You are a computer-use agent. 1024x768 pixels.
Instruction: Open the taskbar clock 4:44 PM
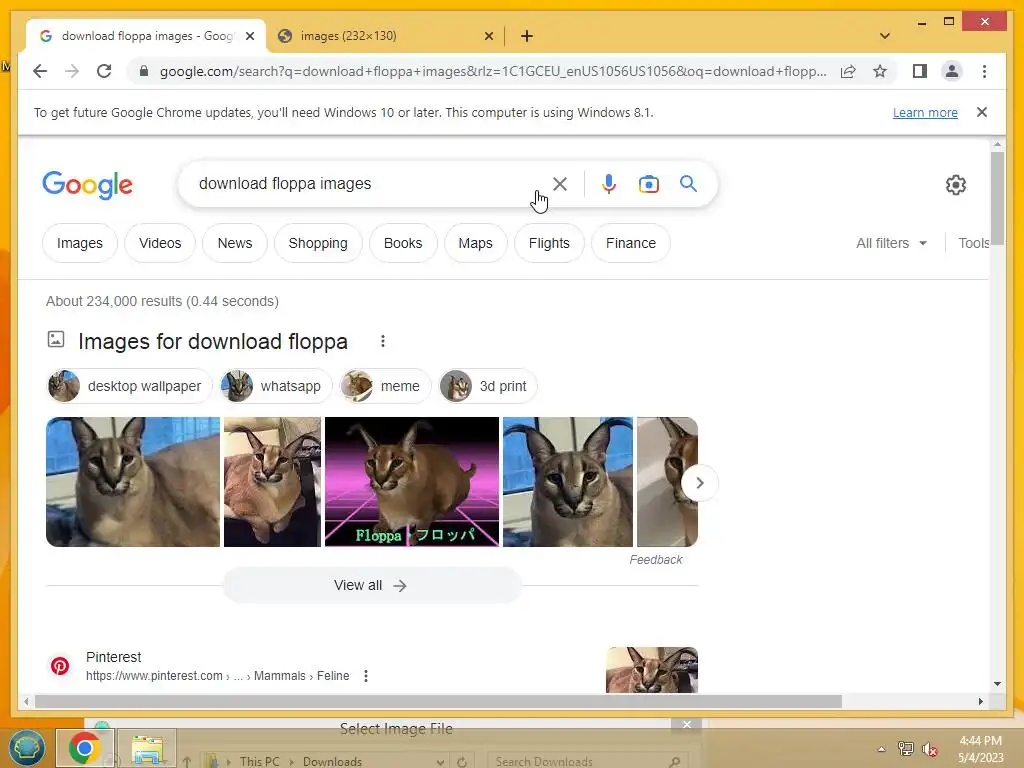[980, 748]
